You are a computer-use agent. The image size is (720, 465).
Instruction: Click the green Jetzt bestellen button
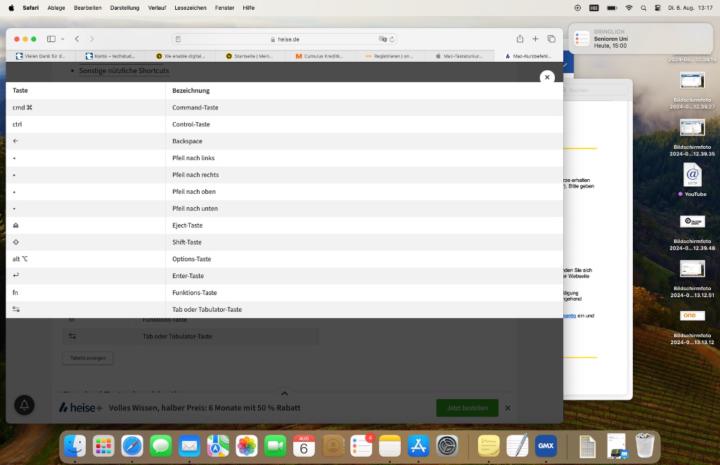point(467,408)
